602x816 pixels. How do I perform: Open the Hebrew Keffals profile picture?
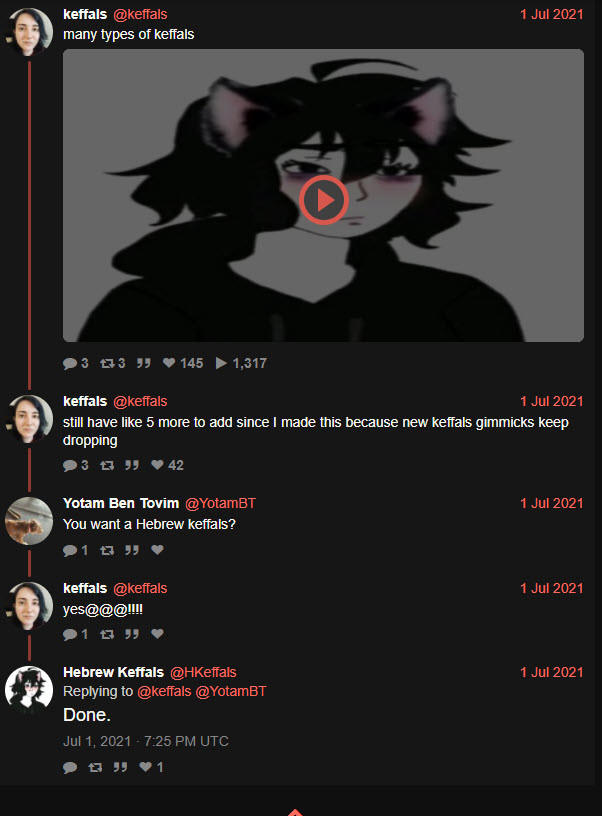tap(29, 690)
